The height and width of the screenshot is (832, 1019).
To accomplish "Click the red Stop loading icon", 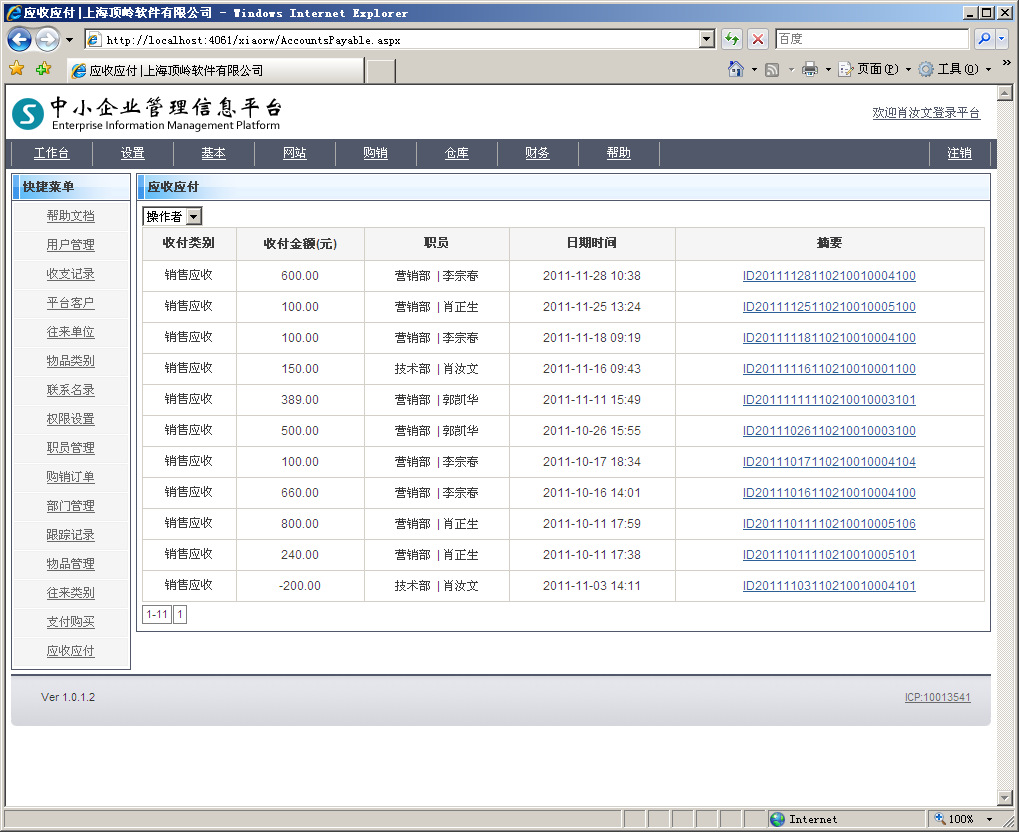I will tap(758, 40).
